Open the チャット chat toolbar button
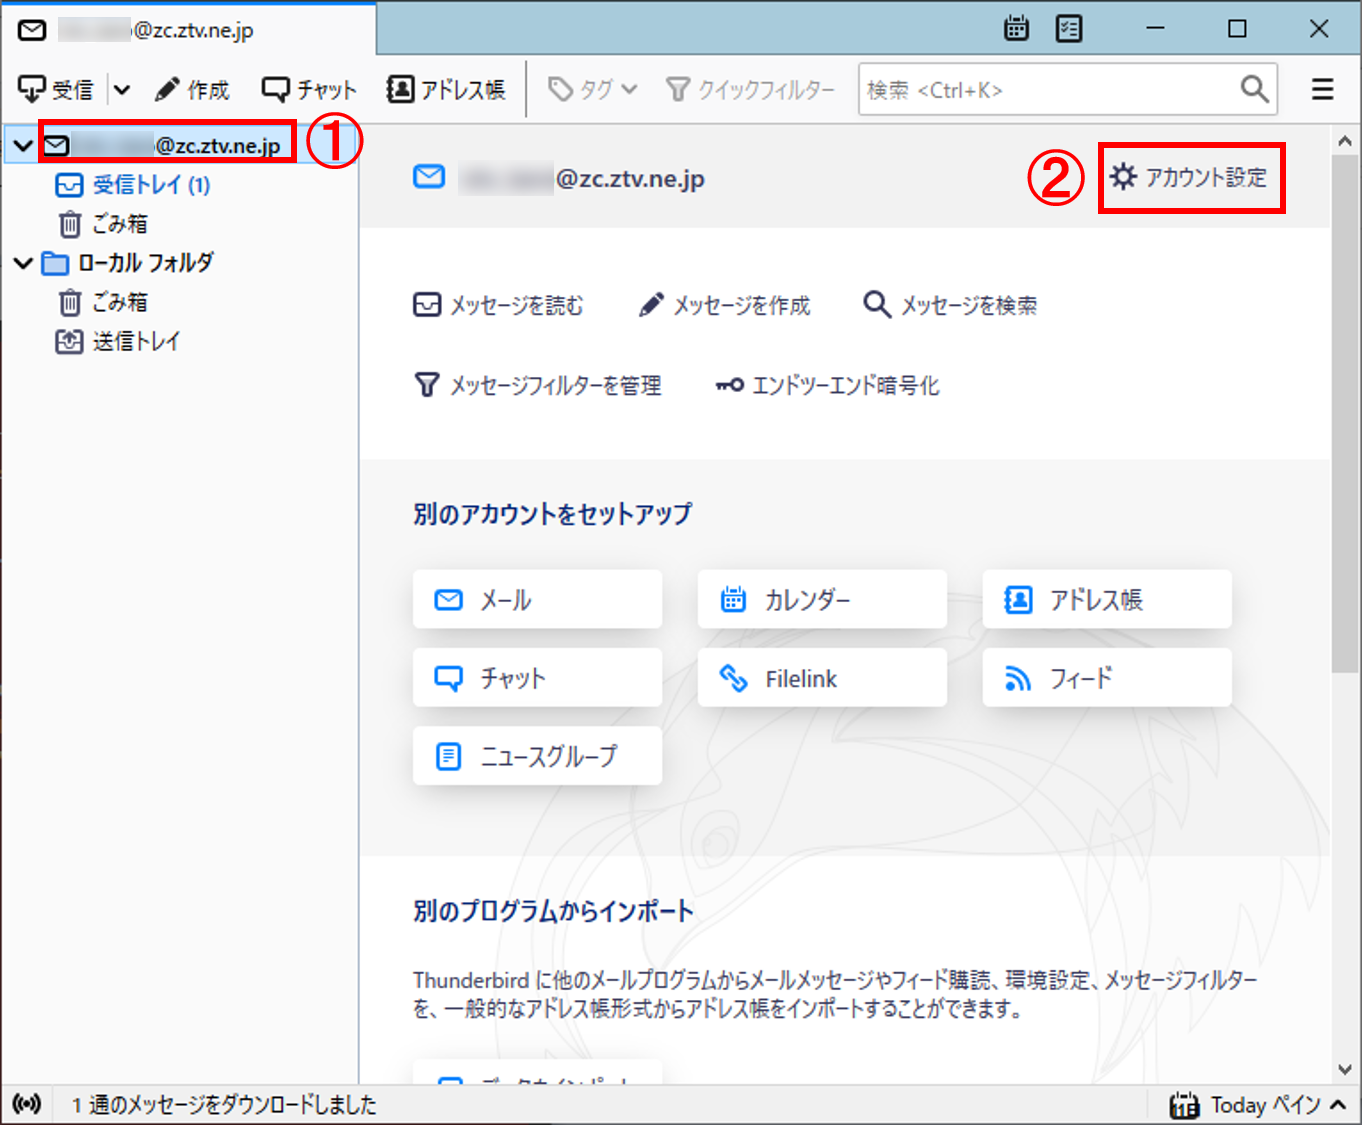The height and width of the screenshot is (1125, 1362). coord(309,90)
